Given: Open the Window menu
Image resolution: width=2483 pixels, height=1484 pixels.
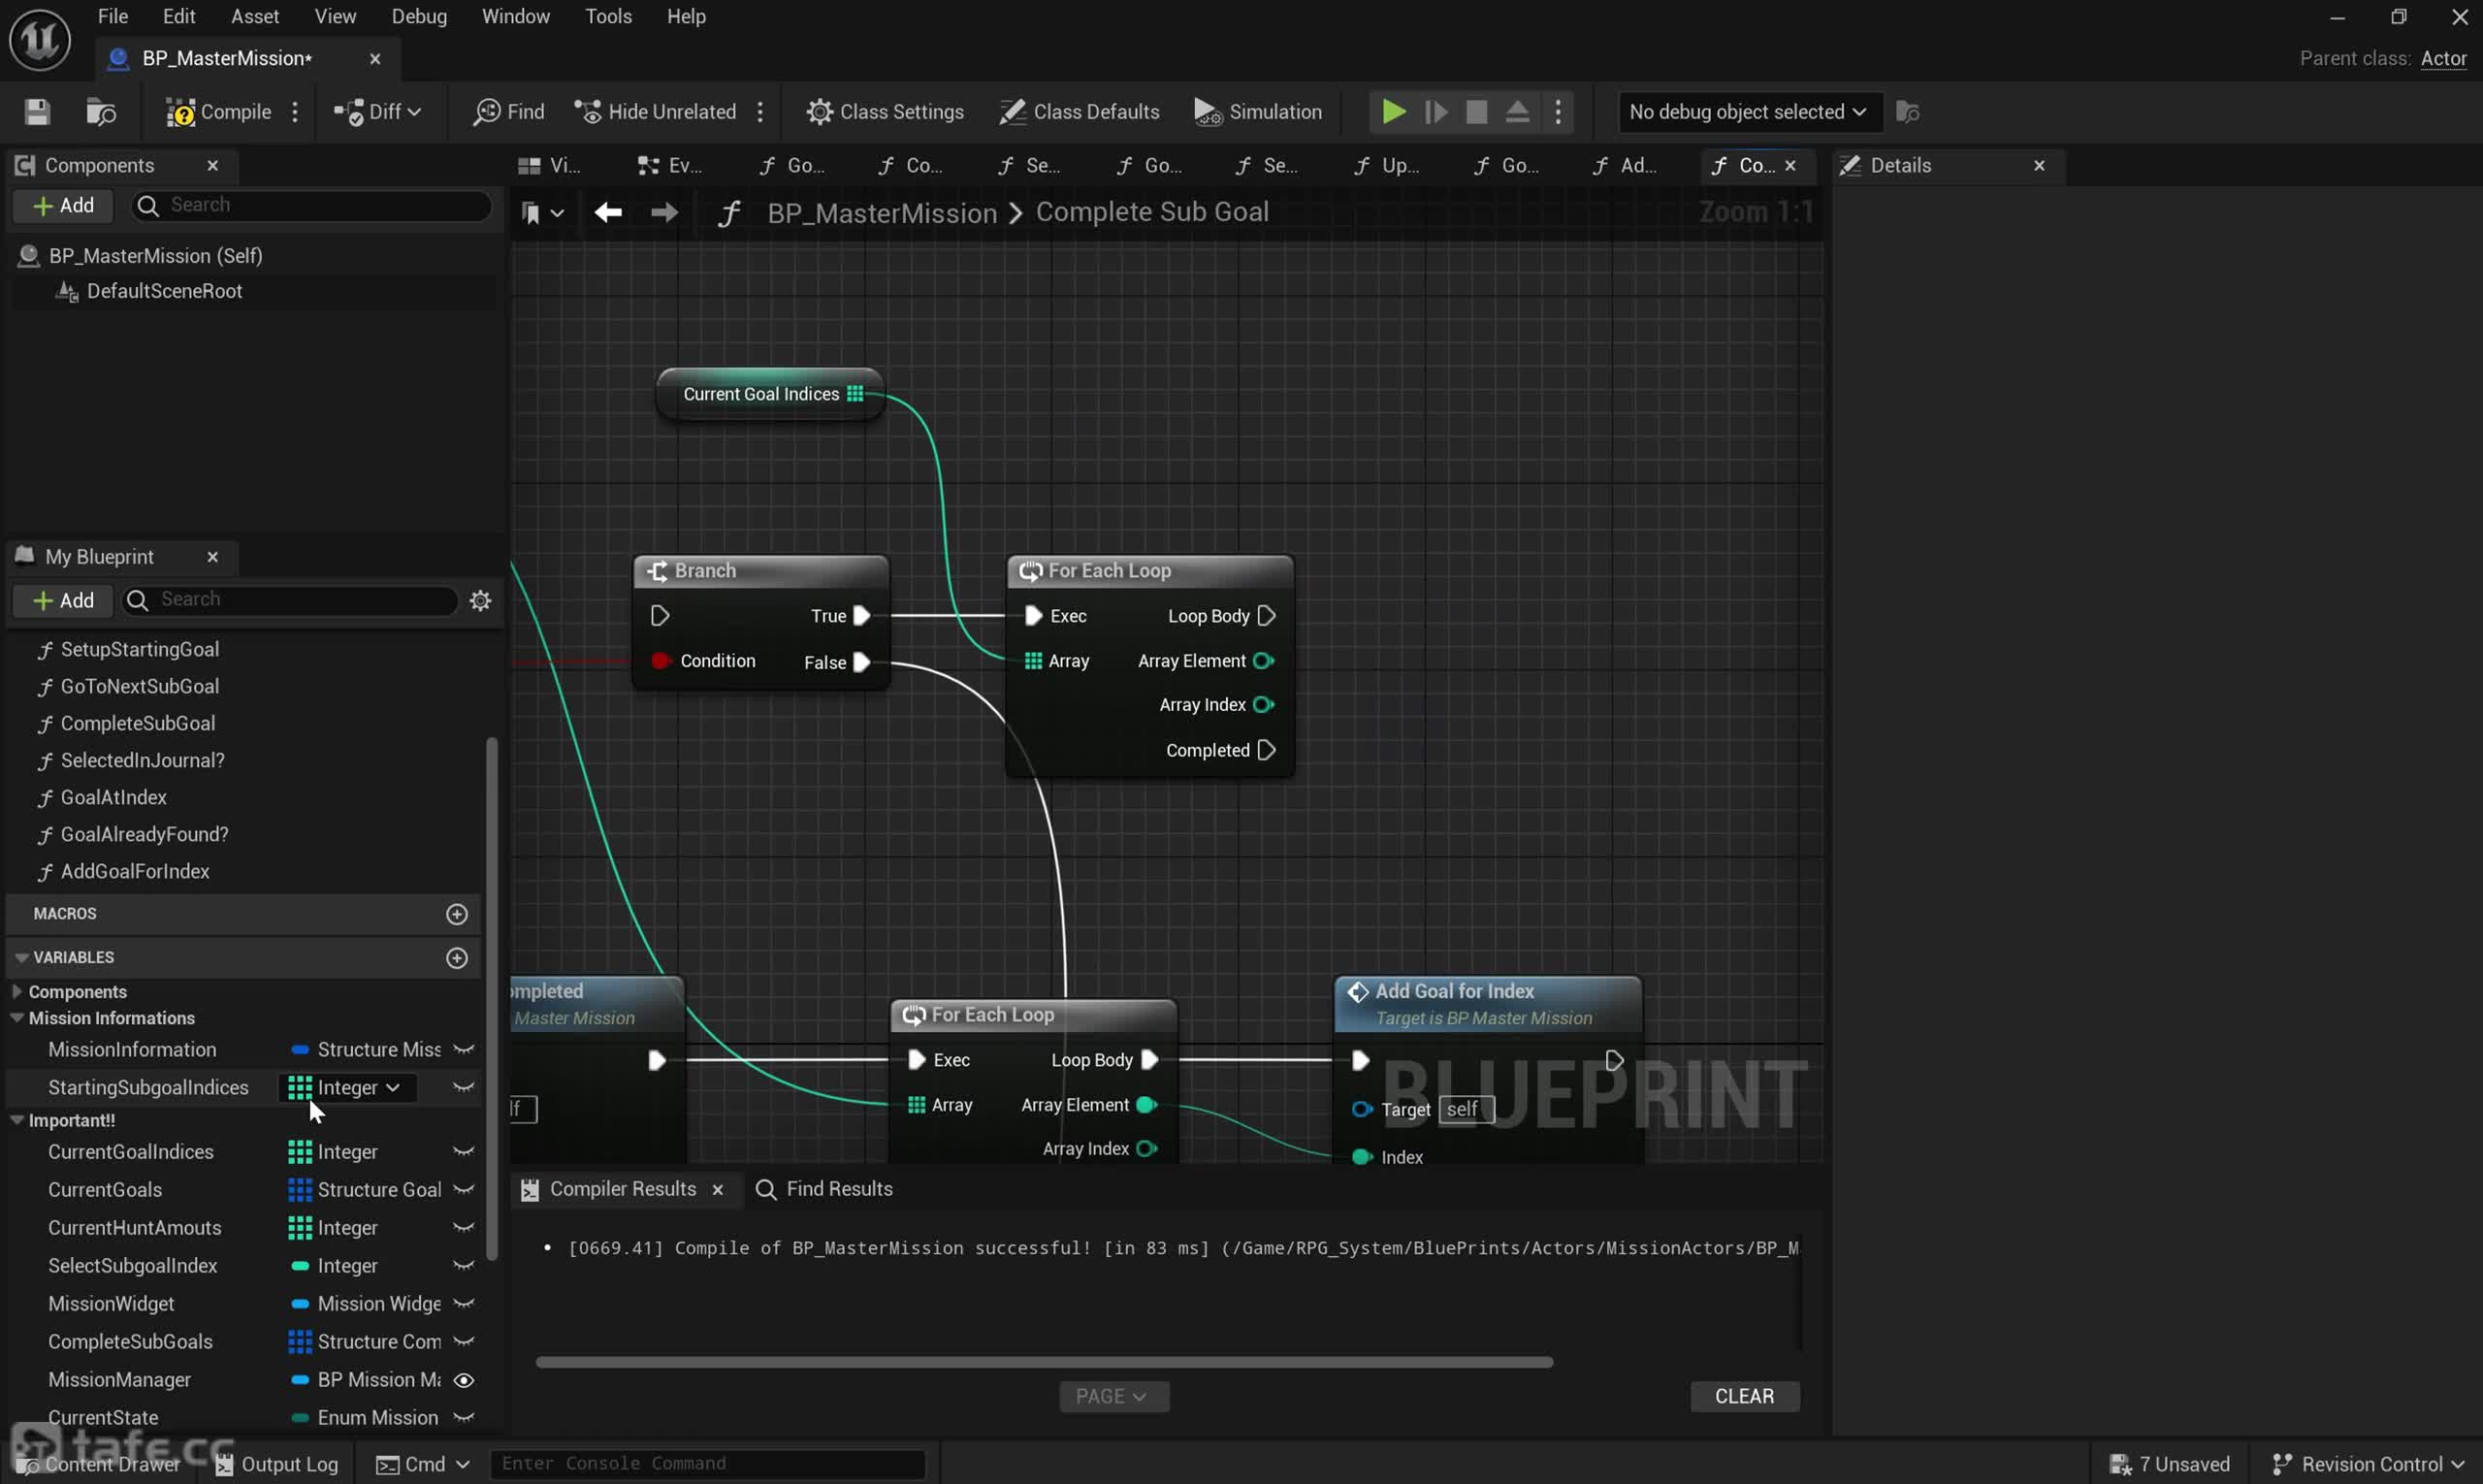Looking at the screenshot, I should pos(516,16).
